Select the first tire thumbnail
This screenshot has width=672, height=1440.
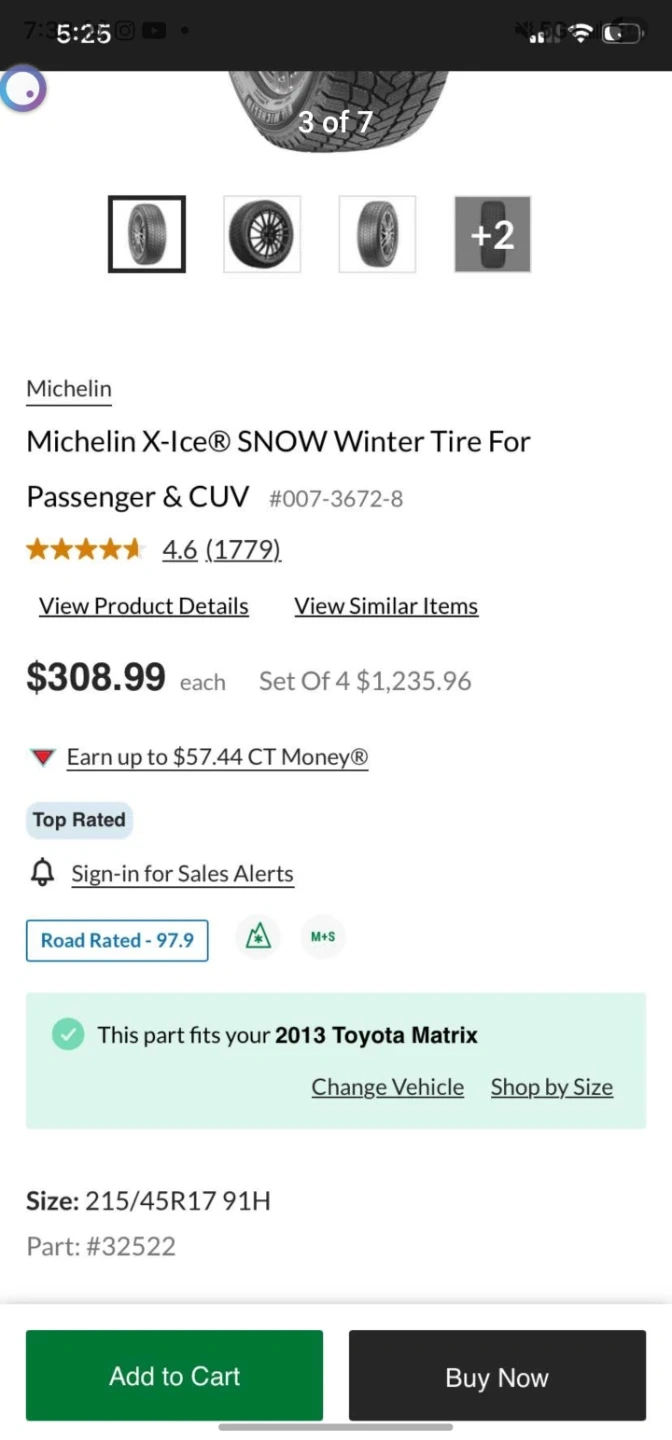(x=147, y=234)
